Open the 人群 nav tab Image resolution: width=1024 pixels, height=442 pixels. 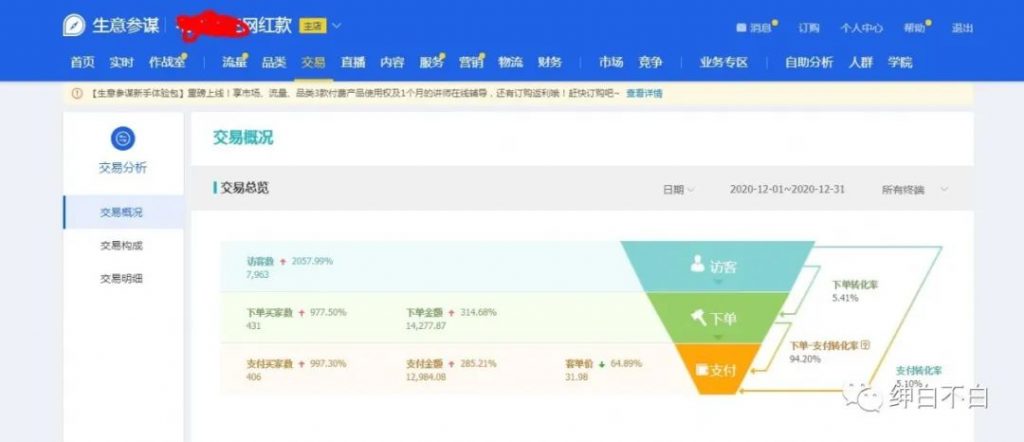click(x=861, y=63)
